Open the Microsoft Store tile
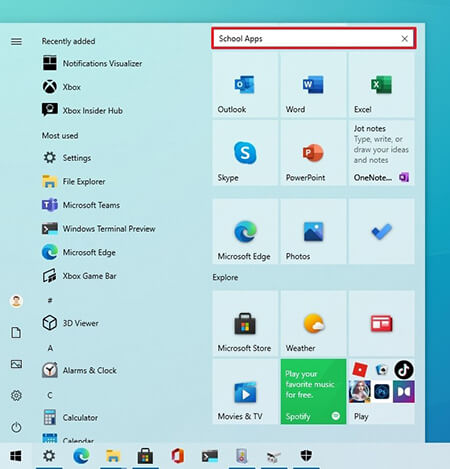 pos(245,323)
